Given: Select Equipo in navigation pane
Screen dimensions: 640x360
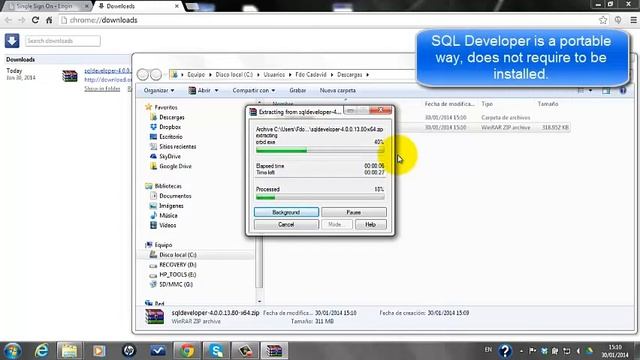Looking at the screenshot, I should [x=163, y=245].
